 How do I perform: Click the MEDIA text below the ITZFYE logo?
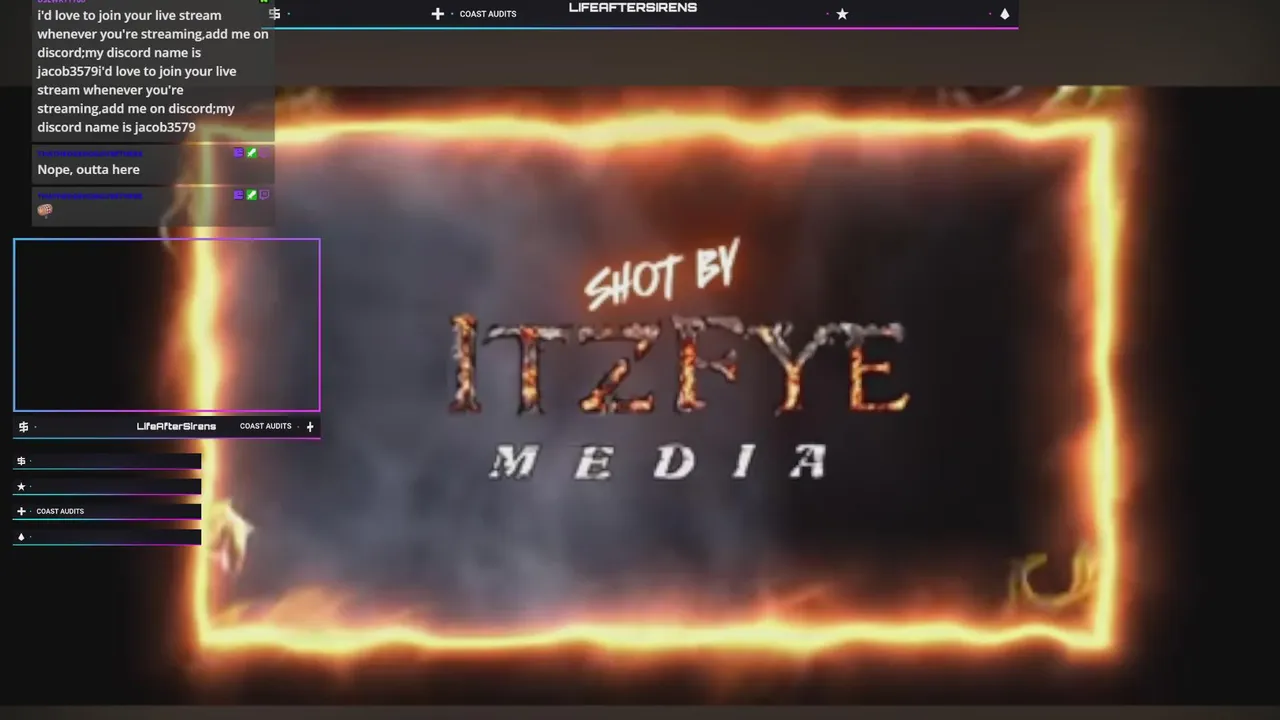(x=660, y=462)
